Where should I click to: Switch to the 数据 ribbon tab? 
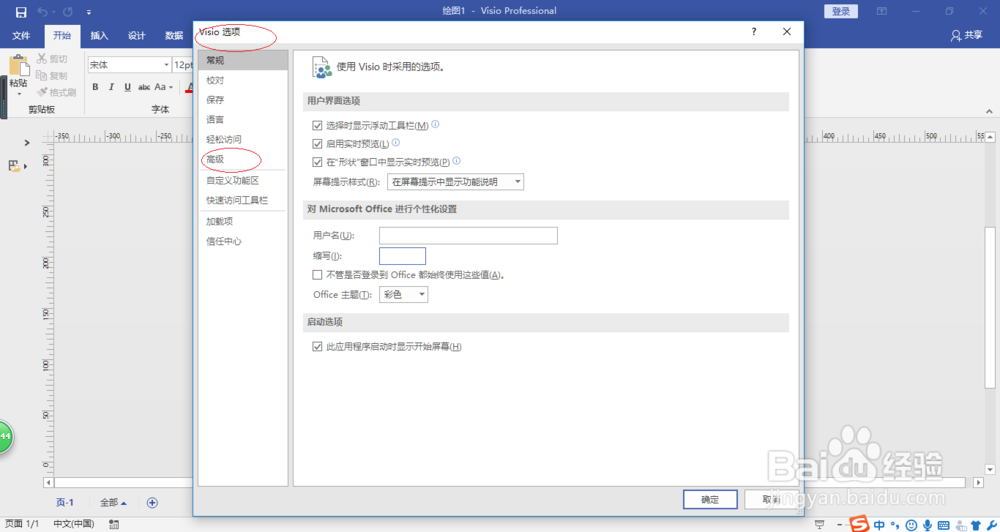tap(174, 36)
